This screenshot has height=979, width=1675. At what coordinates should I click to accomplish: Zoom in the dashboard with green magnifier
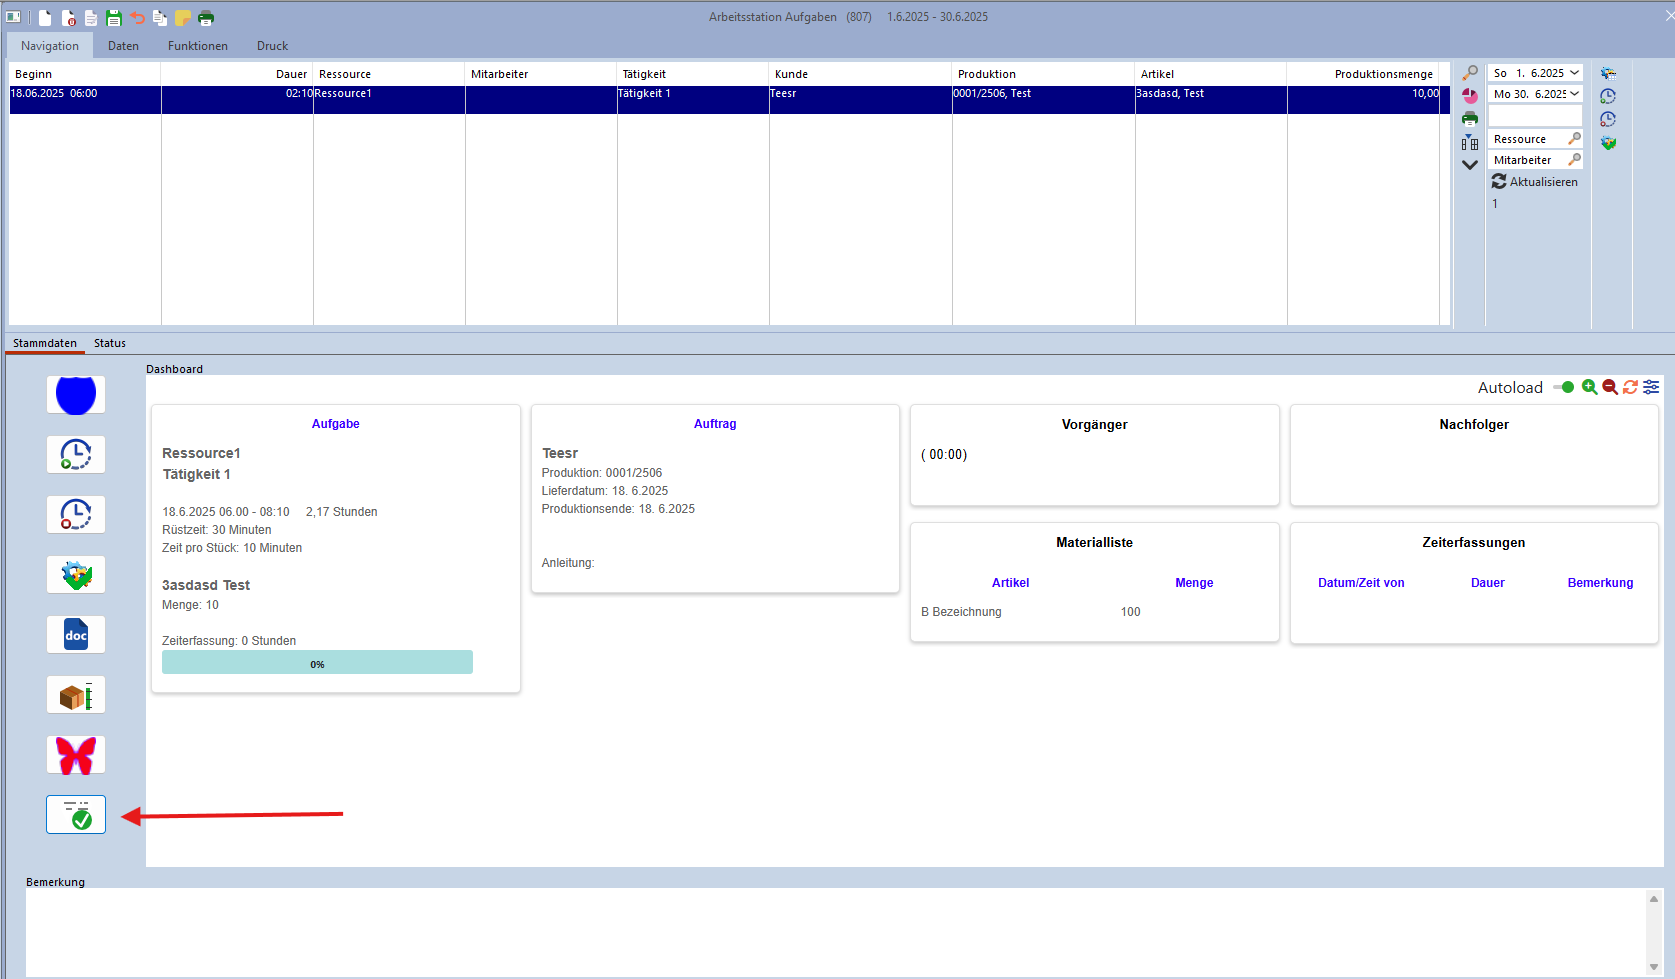pos(1589,387)
